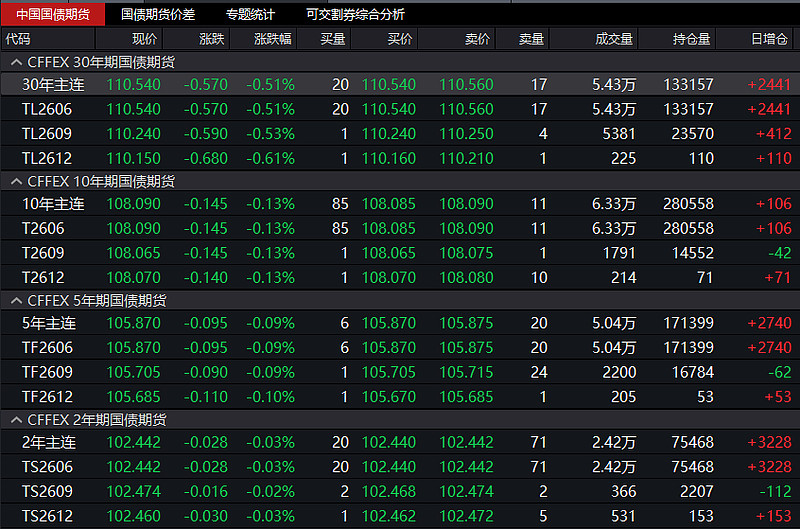
Task: Click TS2609 change value -0.016
Action: point(206,491)
